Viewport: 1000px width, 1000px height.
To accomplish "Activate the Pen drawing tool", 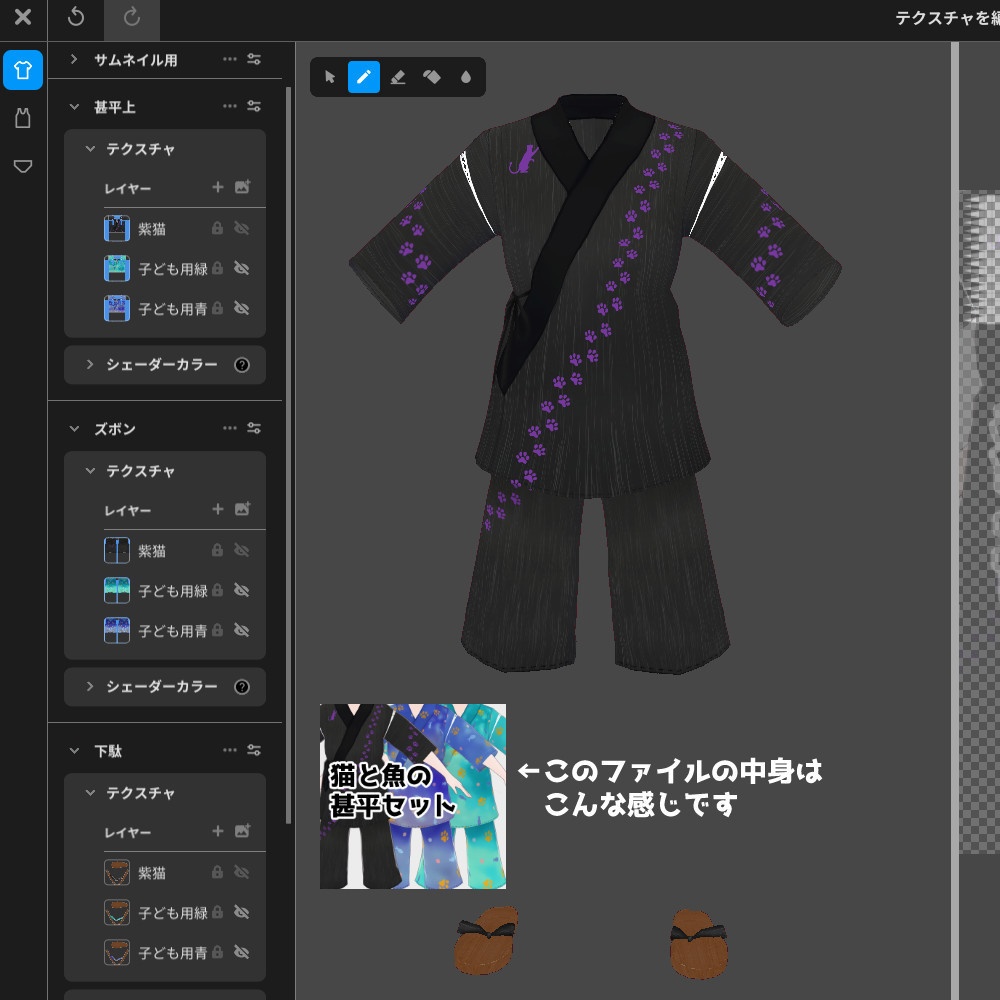I will coord(363,77).
